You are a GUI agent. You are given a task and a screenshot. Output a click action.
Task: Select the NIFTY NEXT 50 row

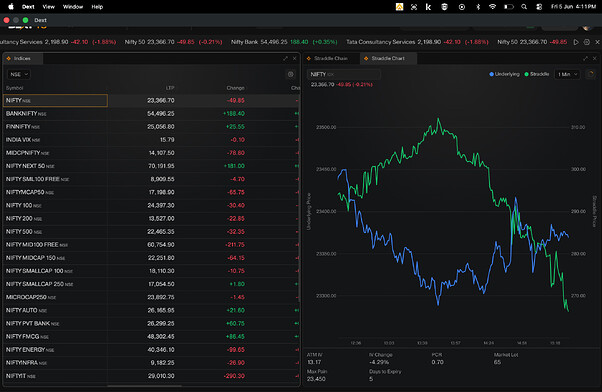(x=151, y=166)
